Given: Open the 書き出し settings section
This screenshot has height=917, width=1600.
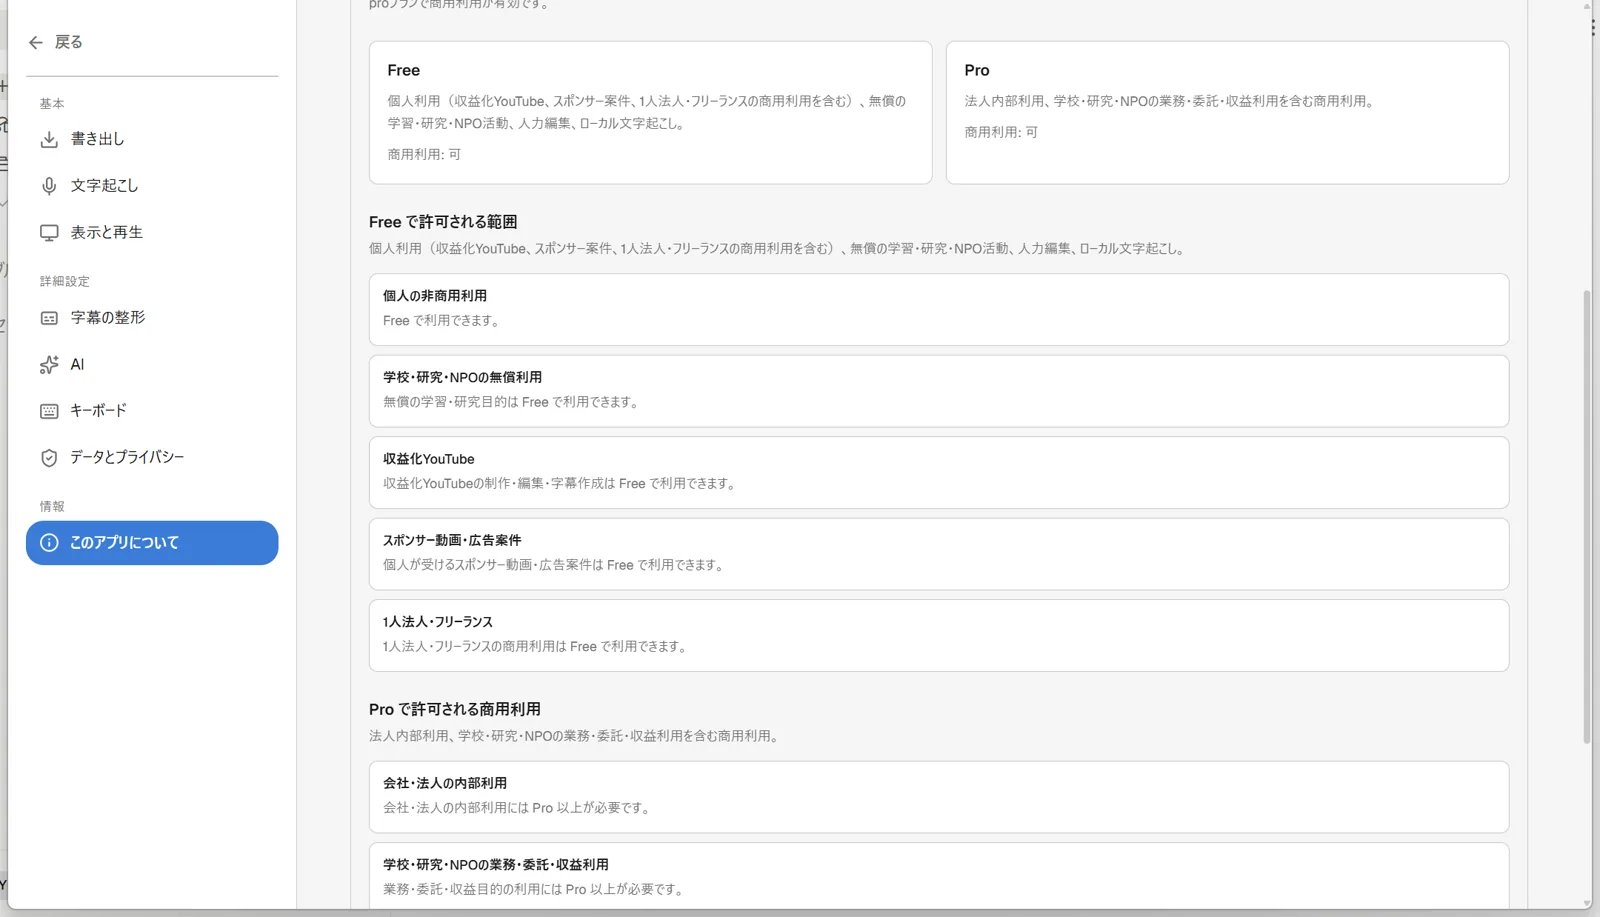Looking at the screenshot, I should pyautogui.click(x=152, y=139).
